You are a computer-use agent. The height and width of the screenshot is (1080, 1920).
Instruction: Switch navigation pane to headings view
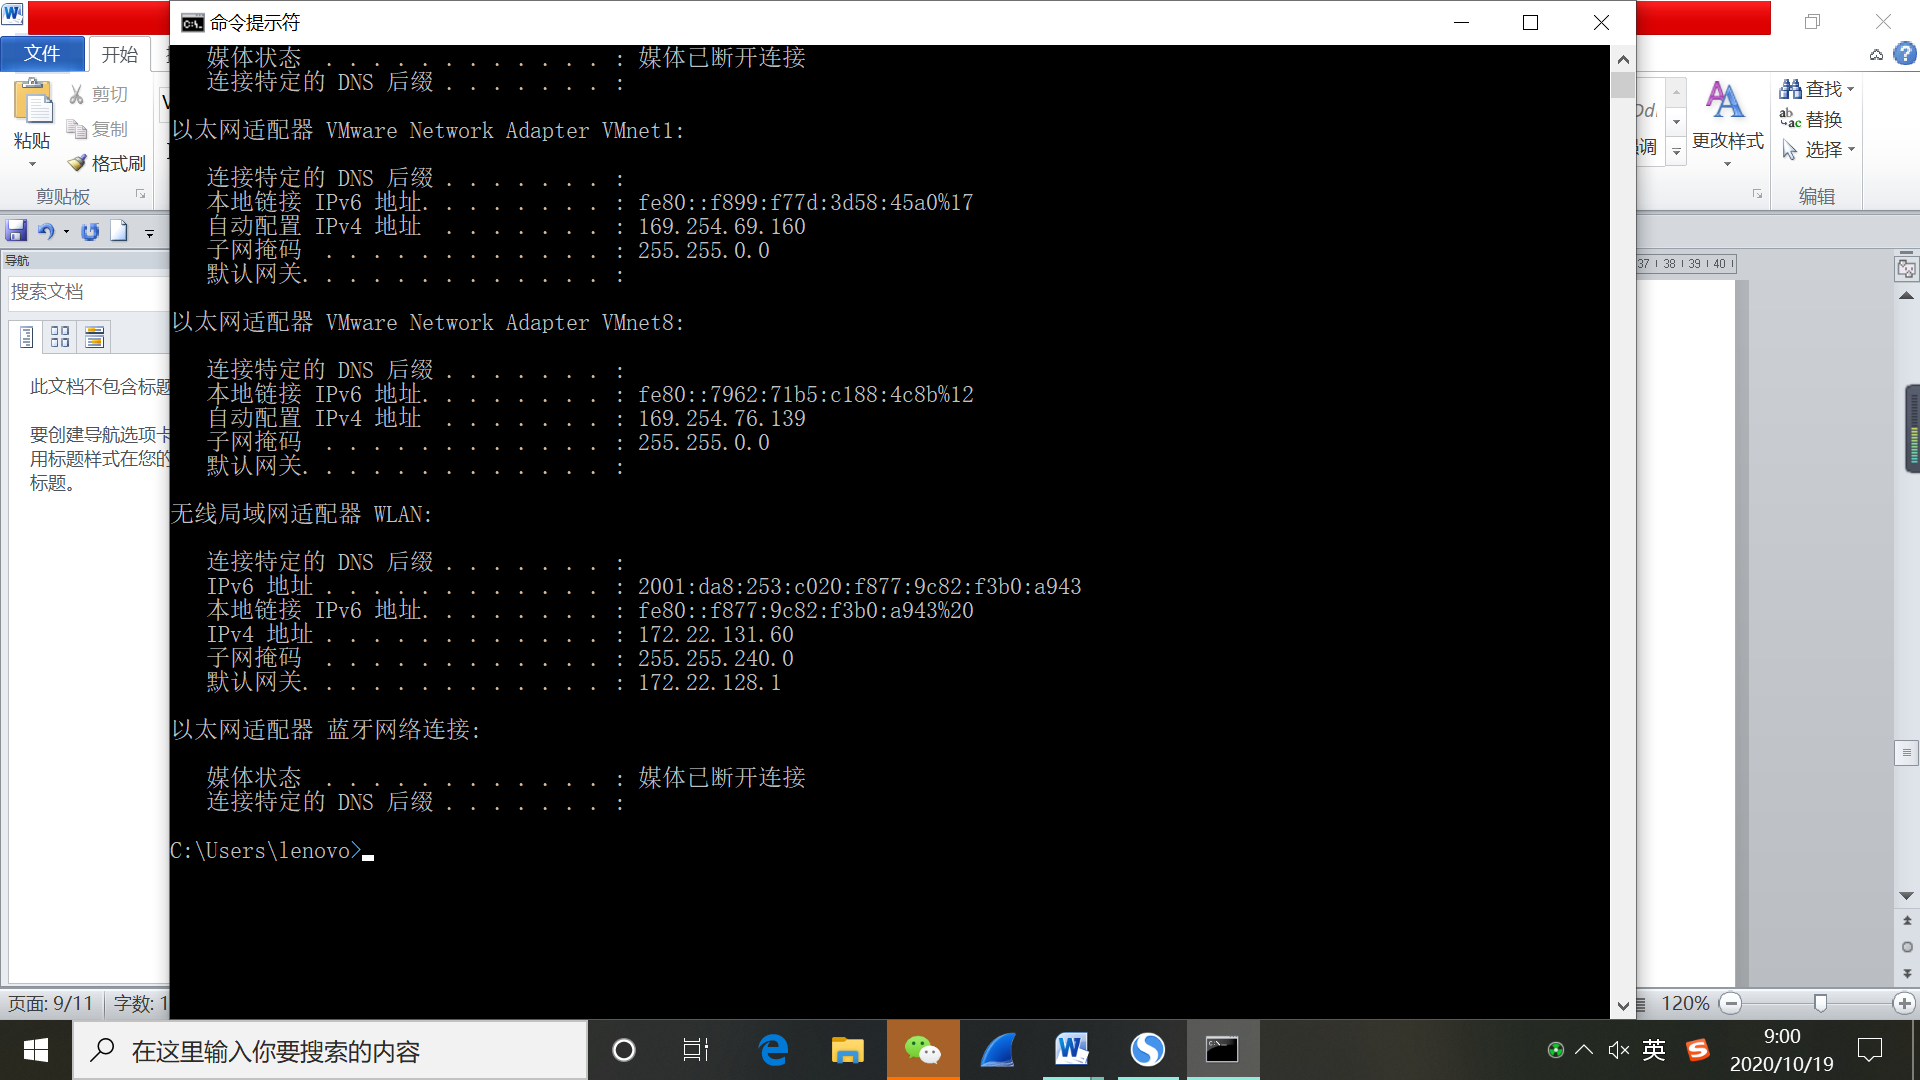tap(27, 337)
